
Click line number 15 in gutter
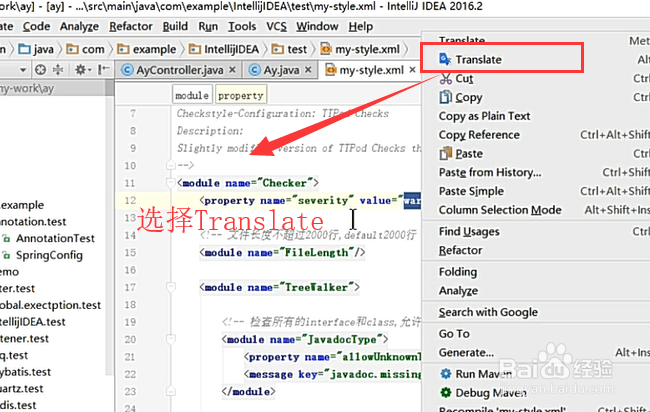[x=130, y=253]
